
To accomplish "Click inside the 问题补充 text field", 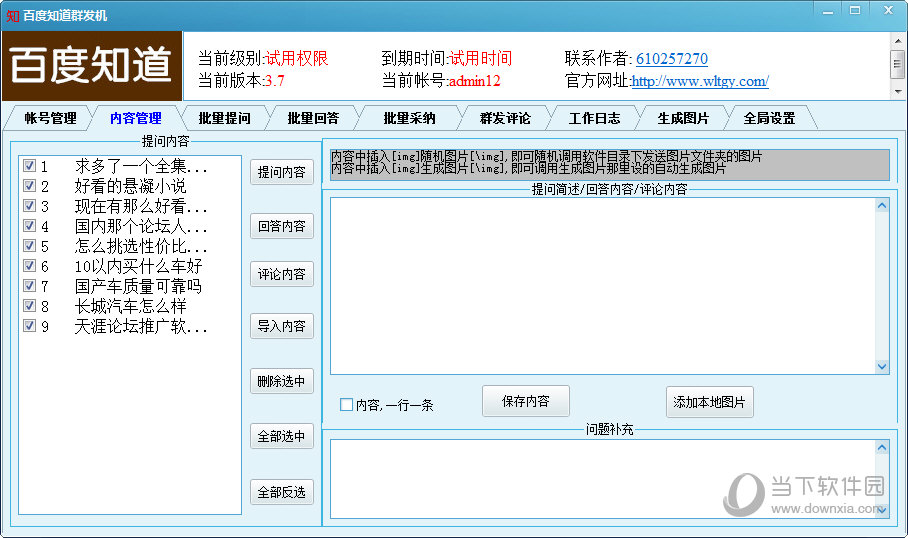I will [602, 477].
